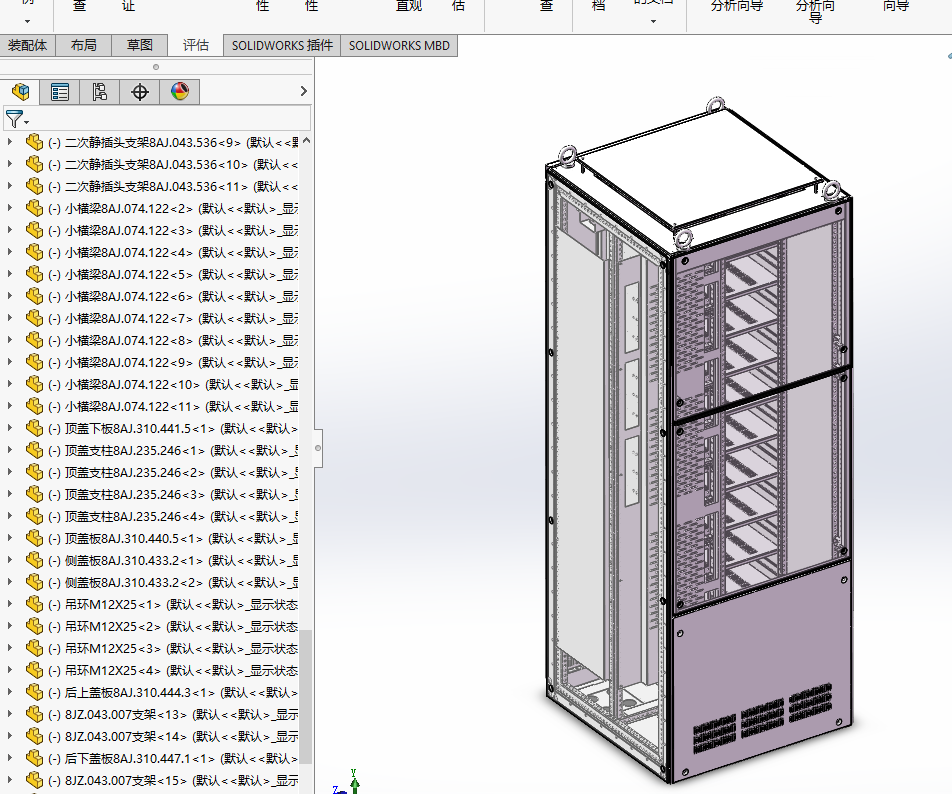Image resolution: width=952 pixels, height=794 pixels.
Task: Open the filter dropdown arrow beside funnel
Action: [27, 123]
